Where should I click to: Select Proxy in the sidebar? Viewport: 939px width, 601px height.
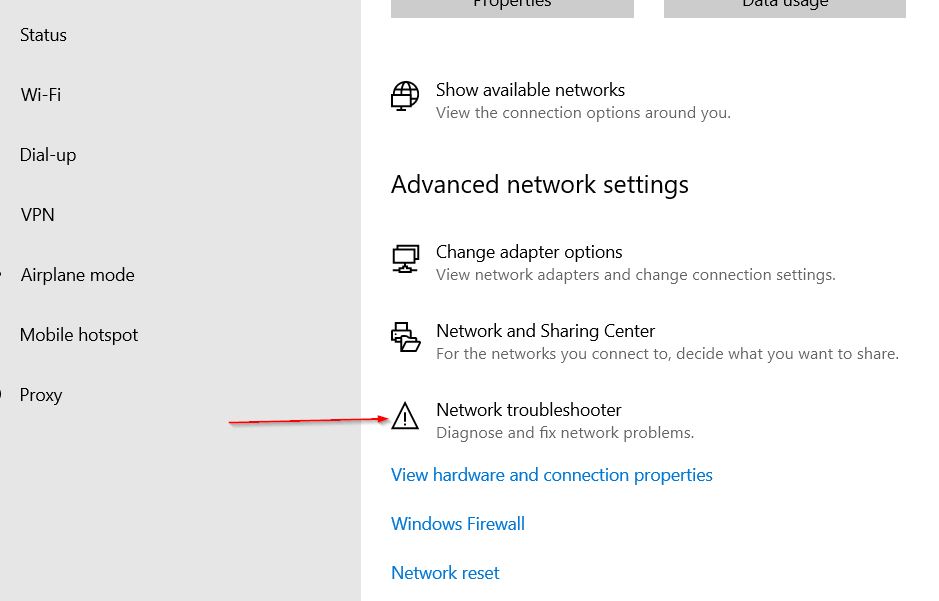(x=41, y=395)
